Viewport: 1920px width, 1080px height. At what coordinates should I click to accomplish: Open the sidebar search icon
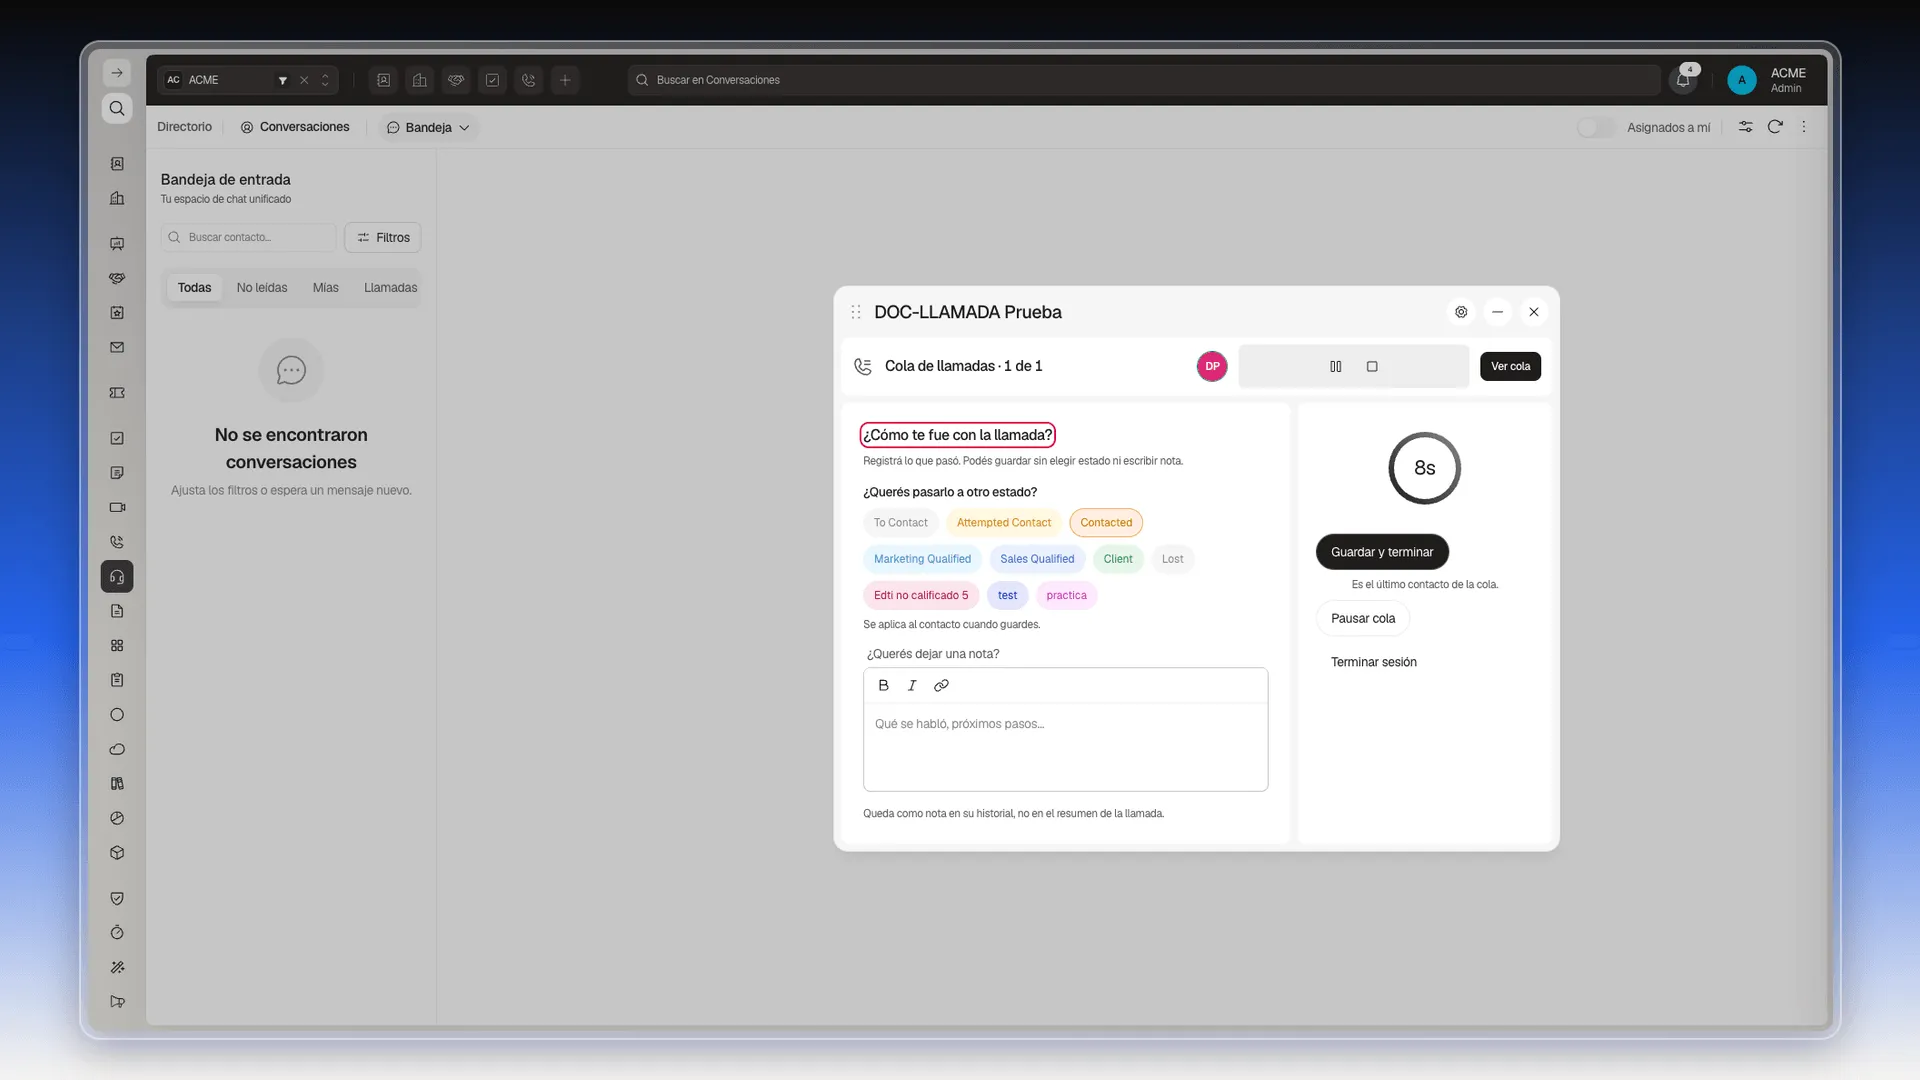pyautogui.click(x=117, y=108)
